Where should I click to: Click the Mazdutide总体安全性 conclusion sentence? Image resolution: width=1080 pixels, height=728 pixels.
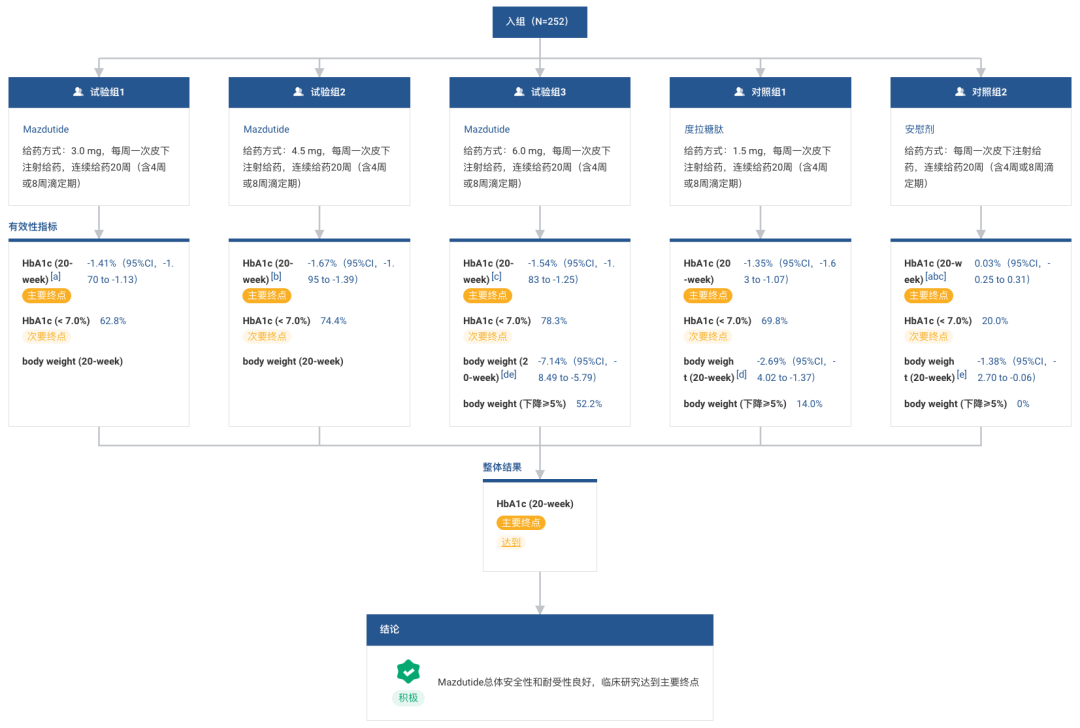(568, 682)
